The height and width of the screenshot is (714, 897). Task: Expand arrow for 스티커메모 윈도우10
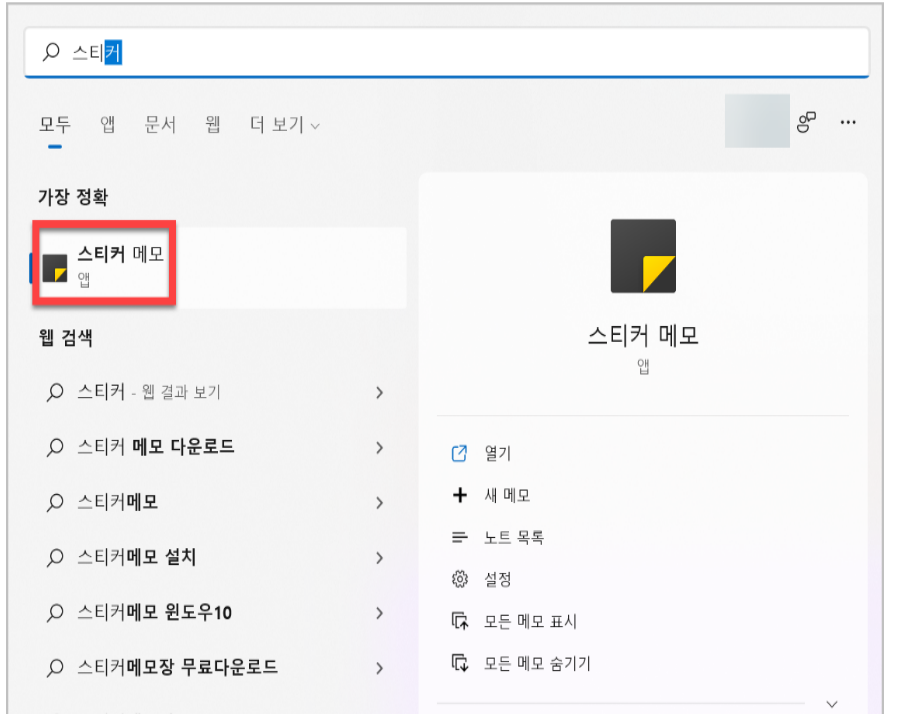click(x=379, y=613)
